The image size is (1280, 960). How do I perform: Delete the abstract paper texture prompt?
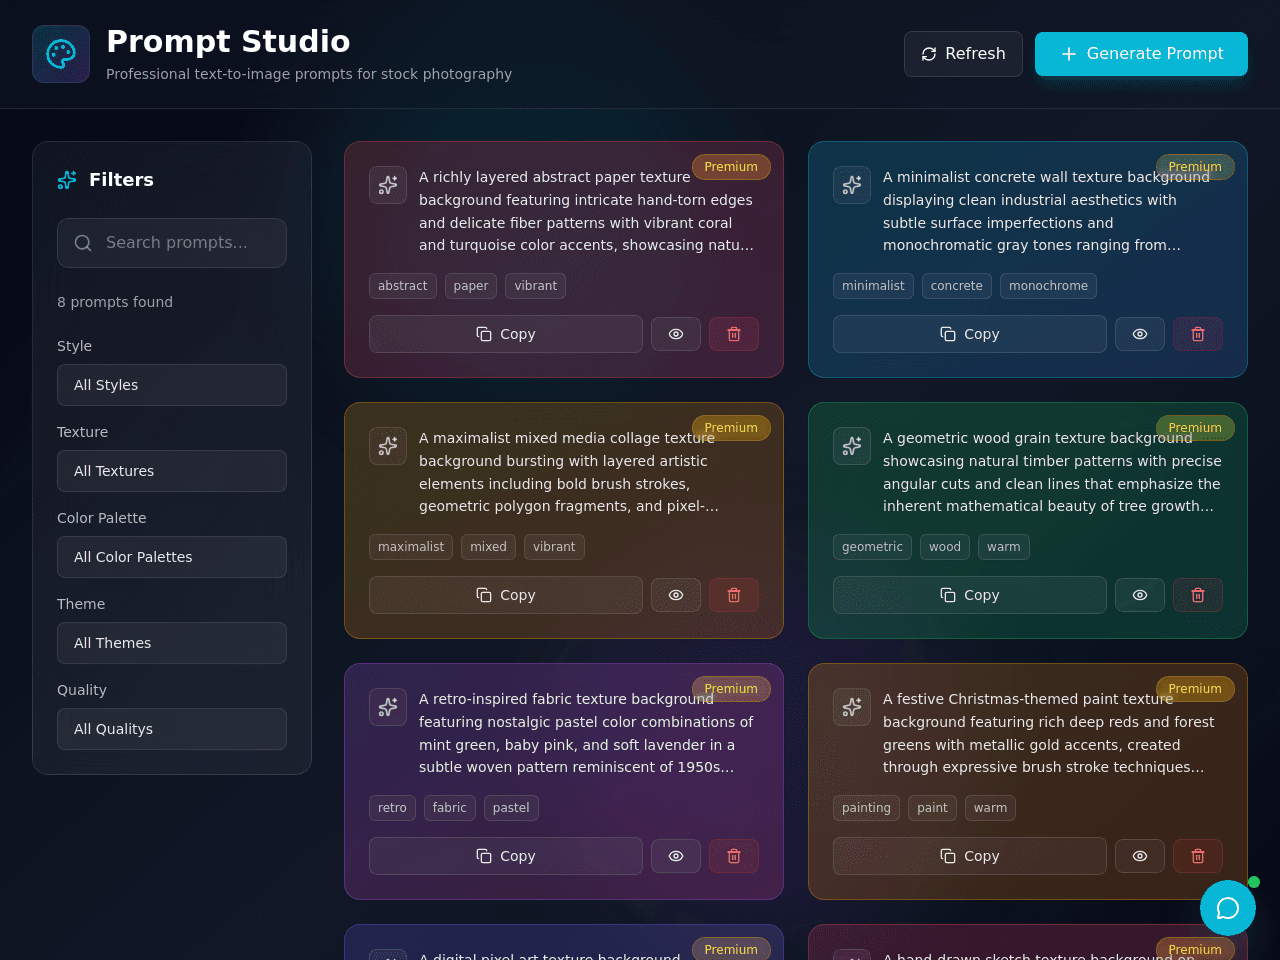(734, 334)
